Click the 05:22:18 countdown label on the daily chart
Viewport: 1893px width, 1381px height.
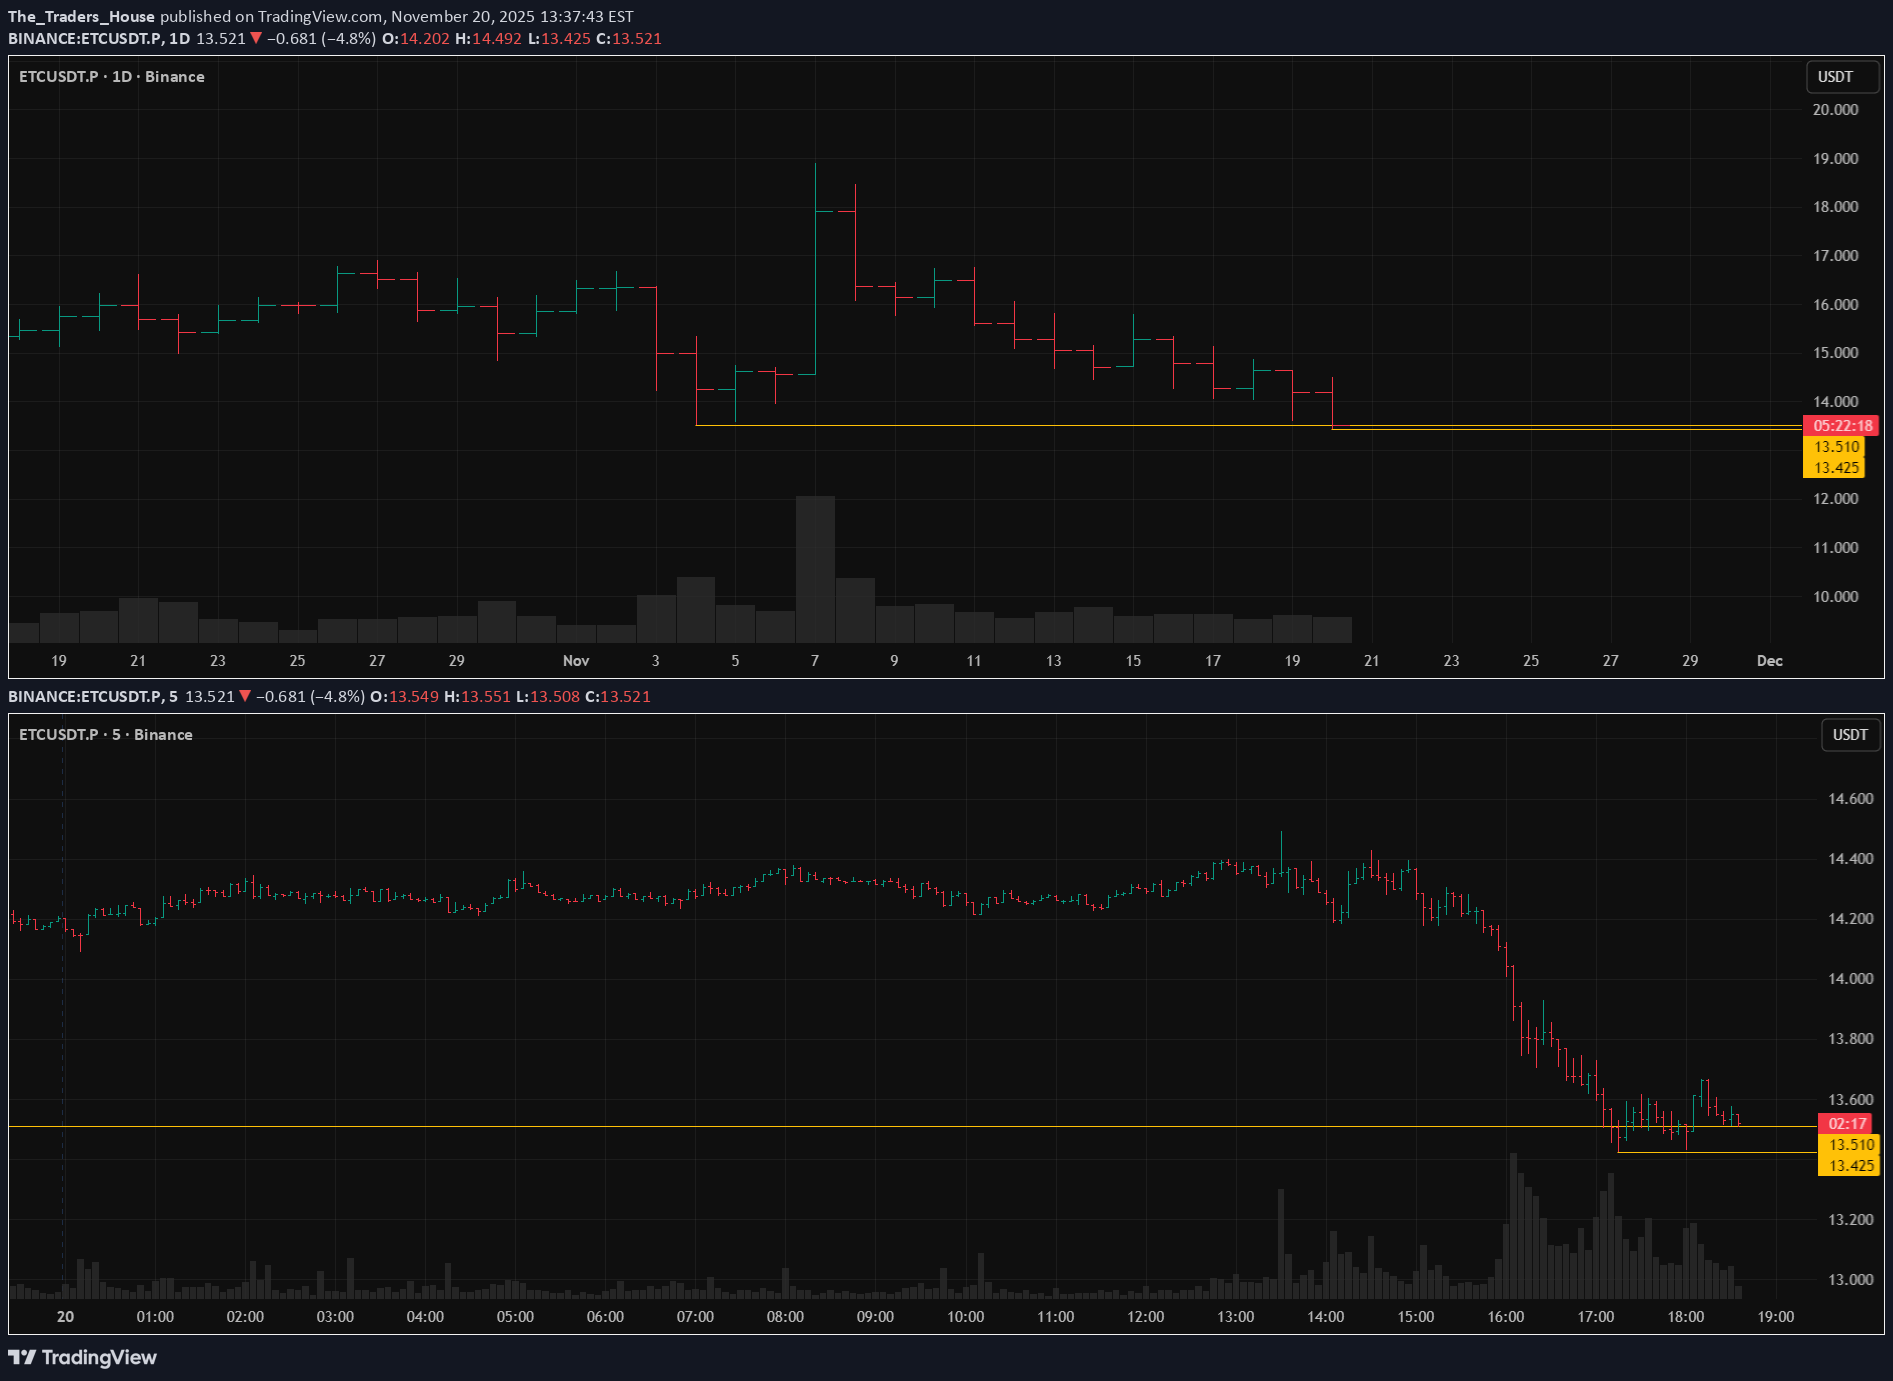(1842, 426)
